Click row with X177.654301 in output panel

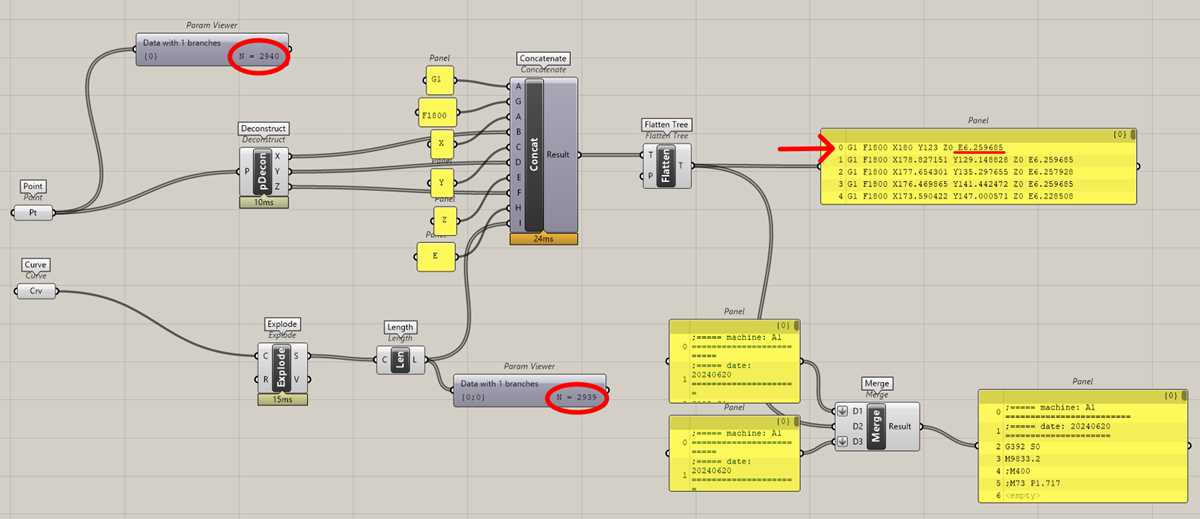coord(978,172)
